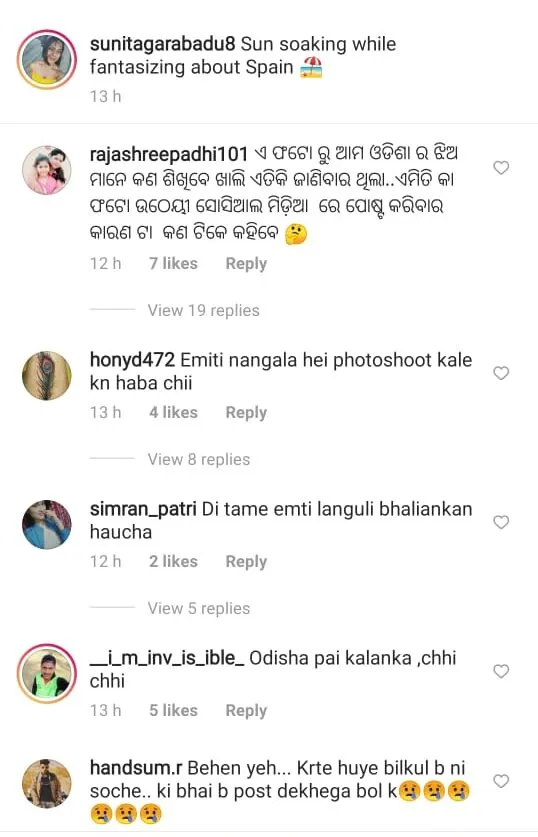Tap heart on handsum.r comment
Screen dimensions: 538x837
(501, 781)
